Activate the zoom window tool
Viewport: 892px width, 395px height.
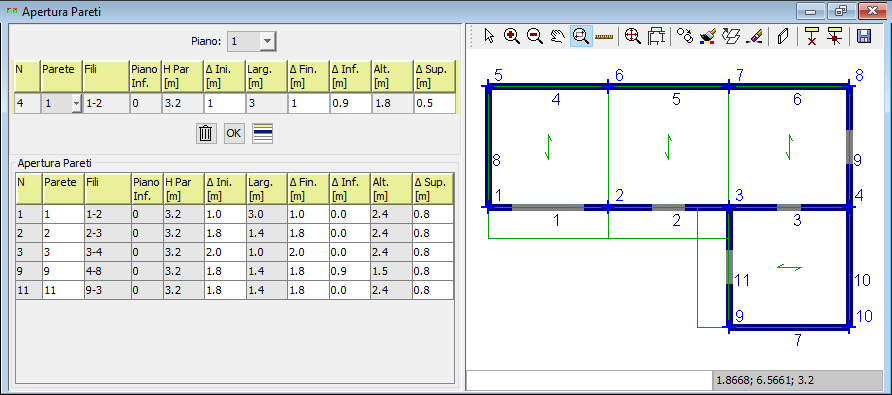click(580, 36)
